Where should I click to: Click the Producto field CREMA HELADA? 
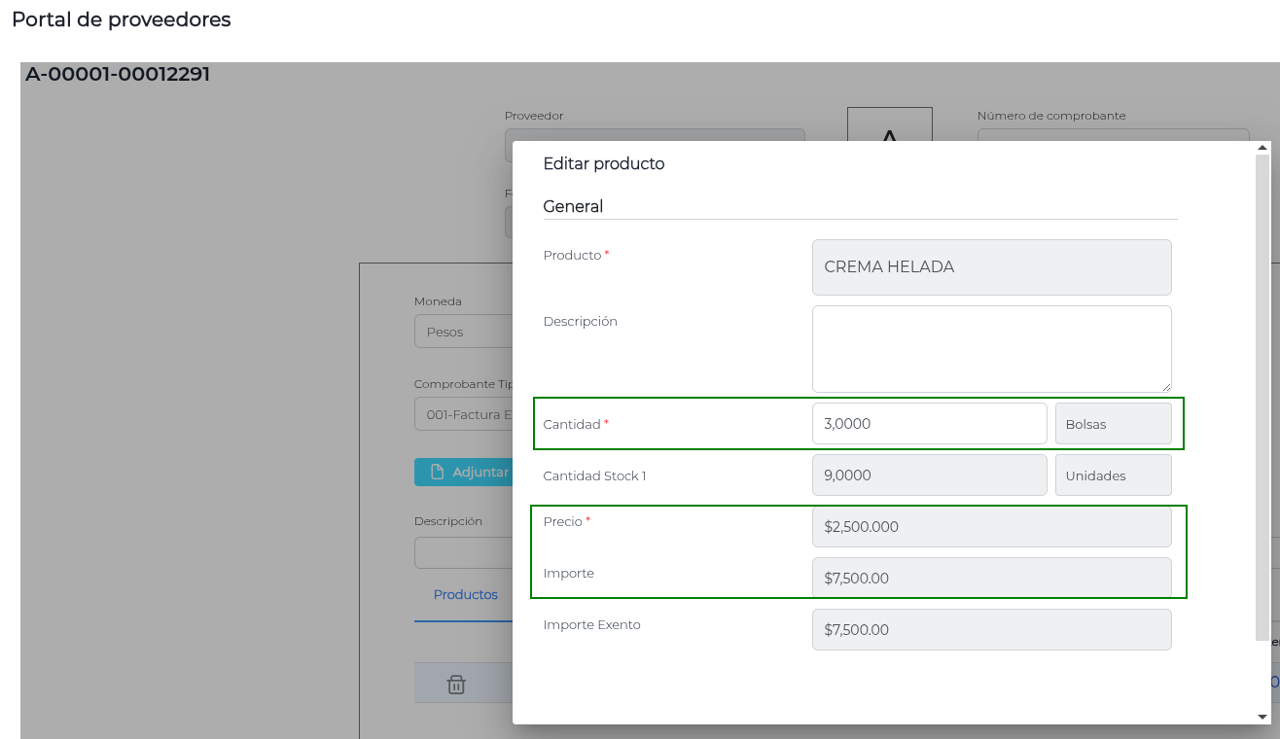point(990,267)
